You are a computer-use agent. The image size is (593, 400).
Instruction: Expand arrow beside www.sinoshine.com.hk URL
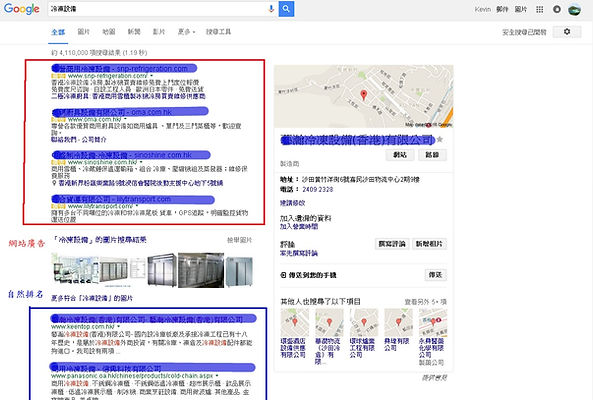coord(141,163)
